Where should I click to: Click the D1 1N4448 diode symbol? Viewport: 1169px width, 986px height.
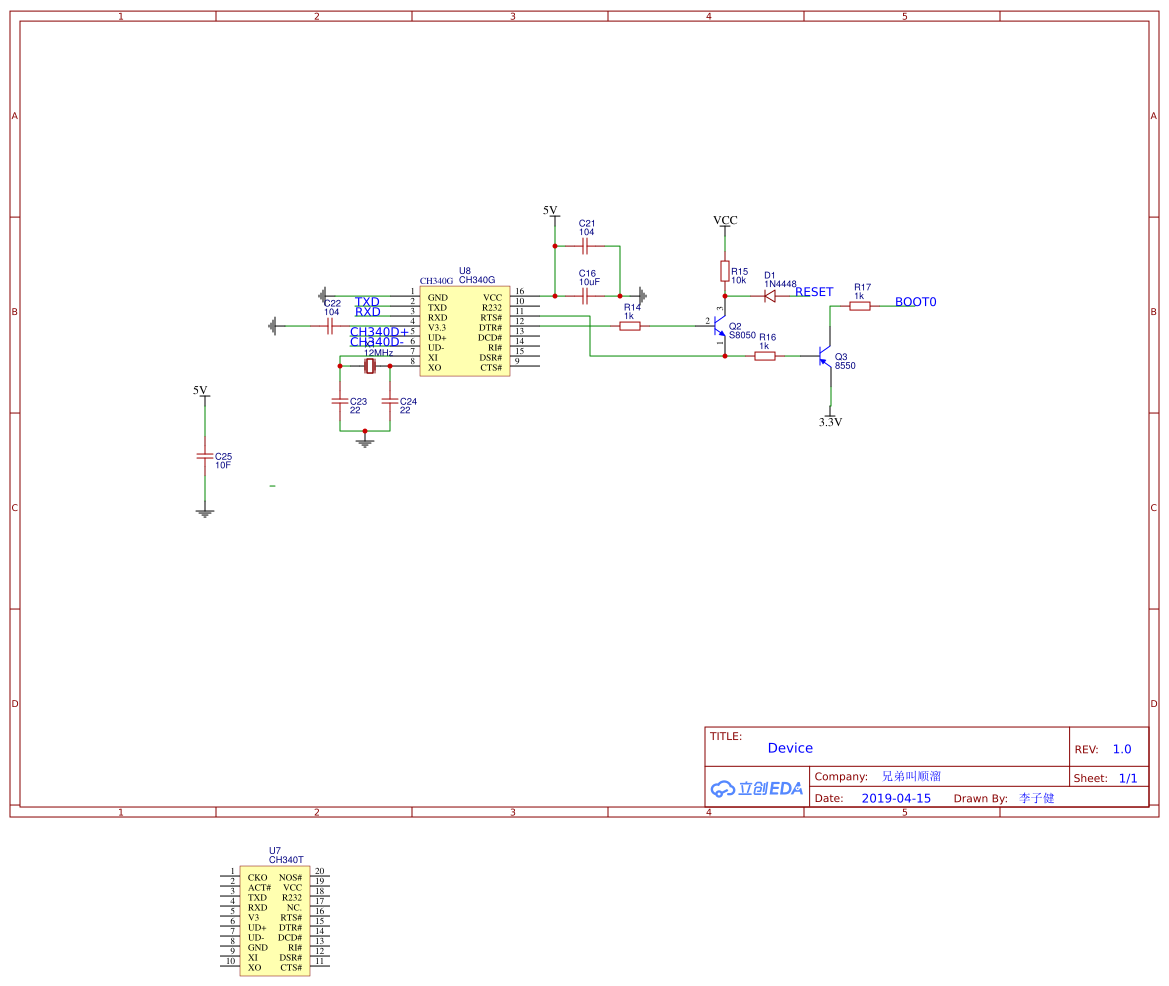pyautogui.click(x=770, y=296)
